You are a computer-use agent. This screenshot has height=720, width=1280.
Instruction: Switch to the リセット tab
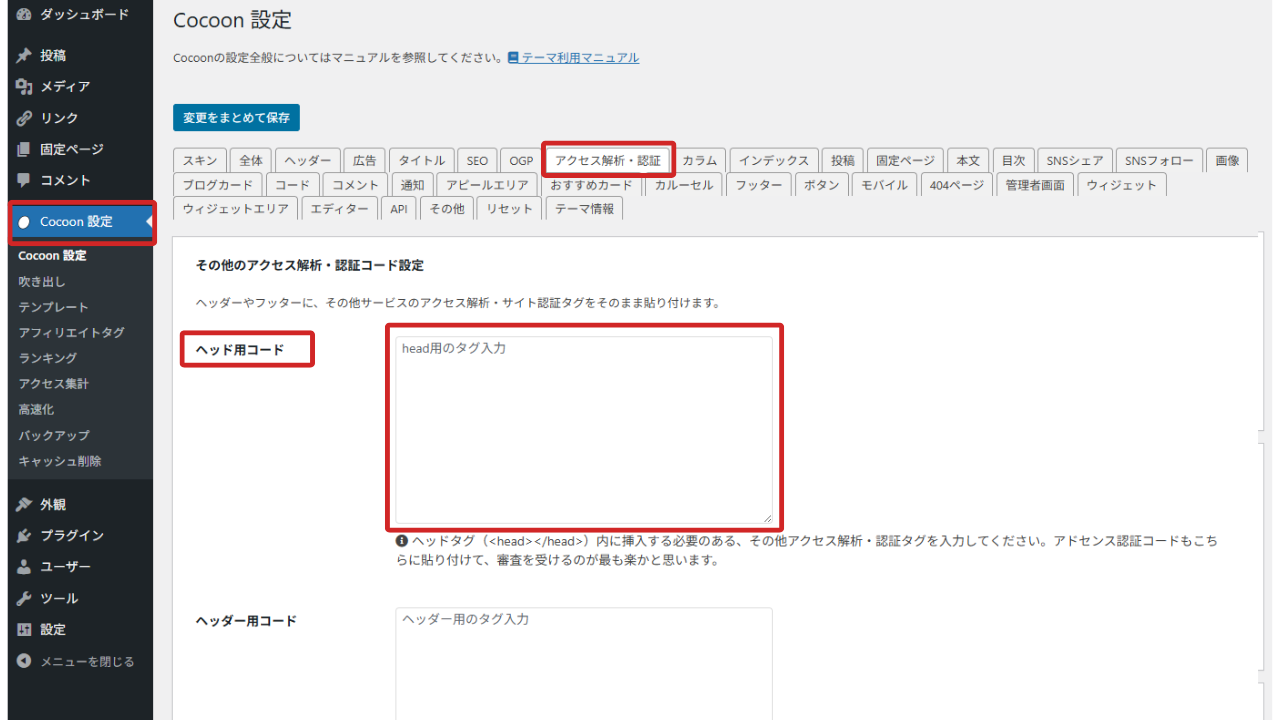coord(510,209)
